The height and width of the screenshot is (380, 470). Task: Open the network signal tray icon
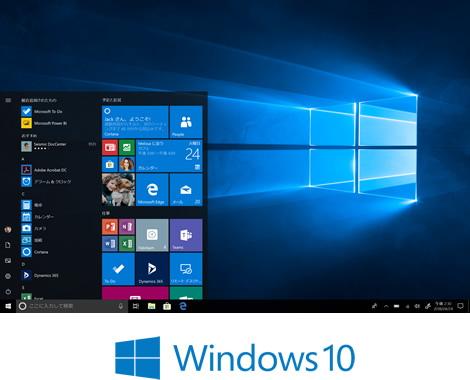pyautogui.click(x=407, y=306)
